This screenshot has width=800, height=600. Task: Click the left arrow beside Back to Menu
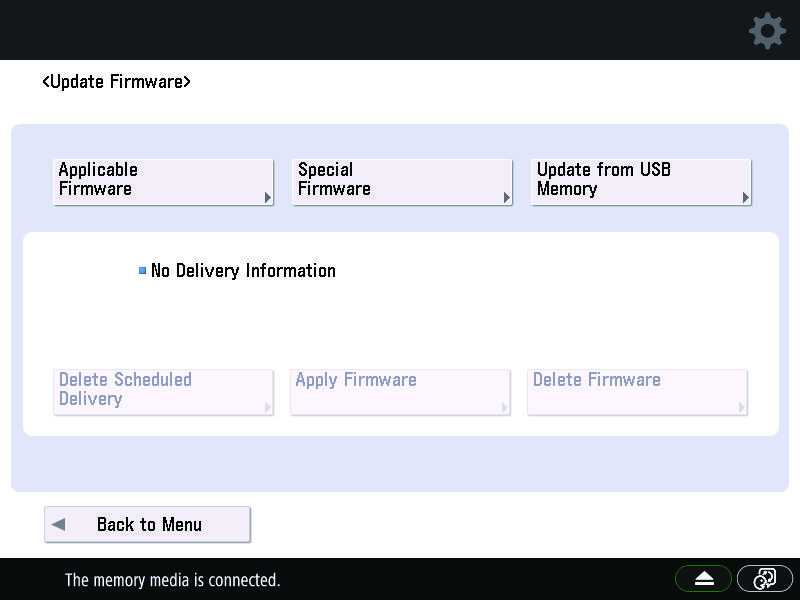(x=59, y=524)
